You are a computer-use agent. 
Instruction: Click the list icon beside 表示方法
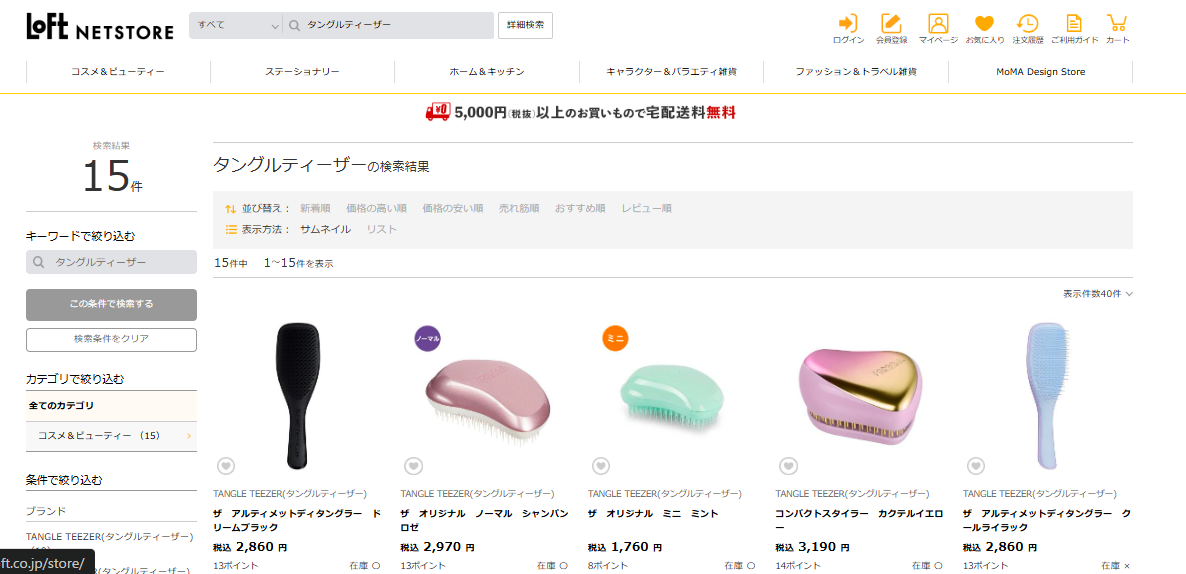tap(231, 229)
